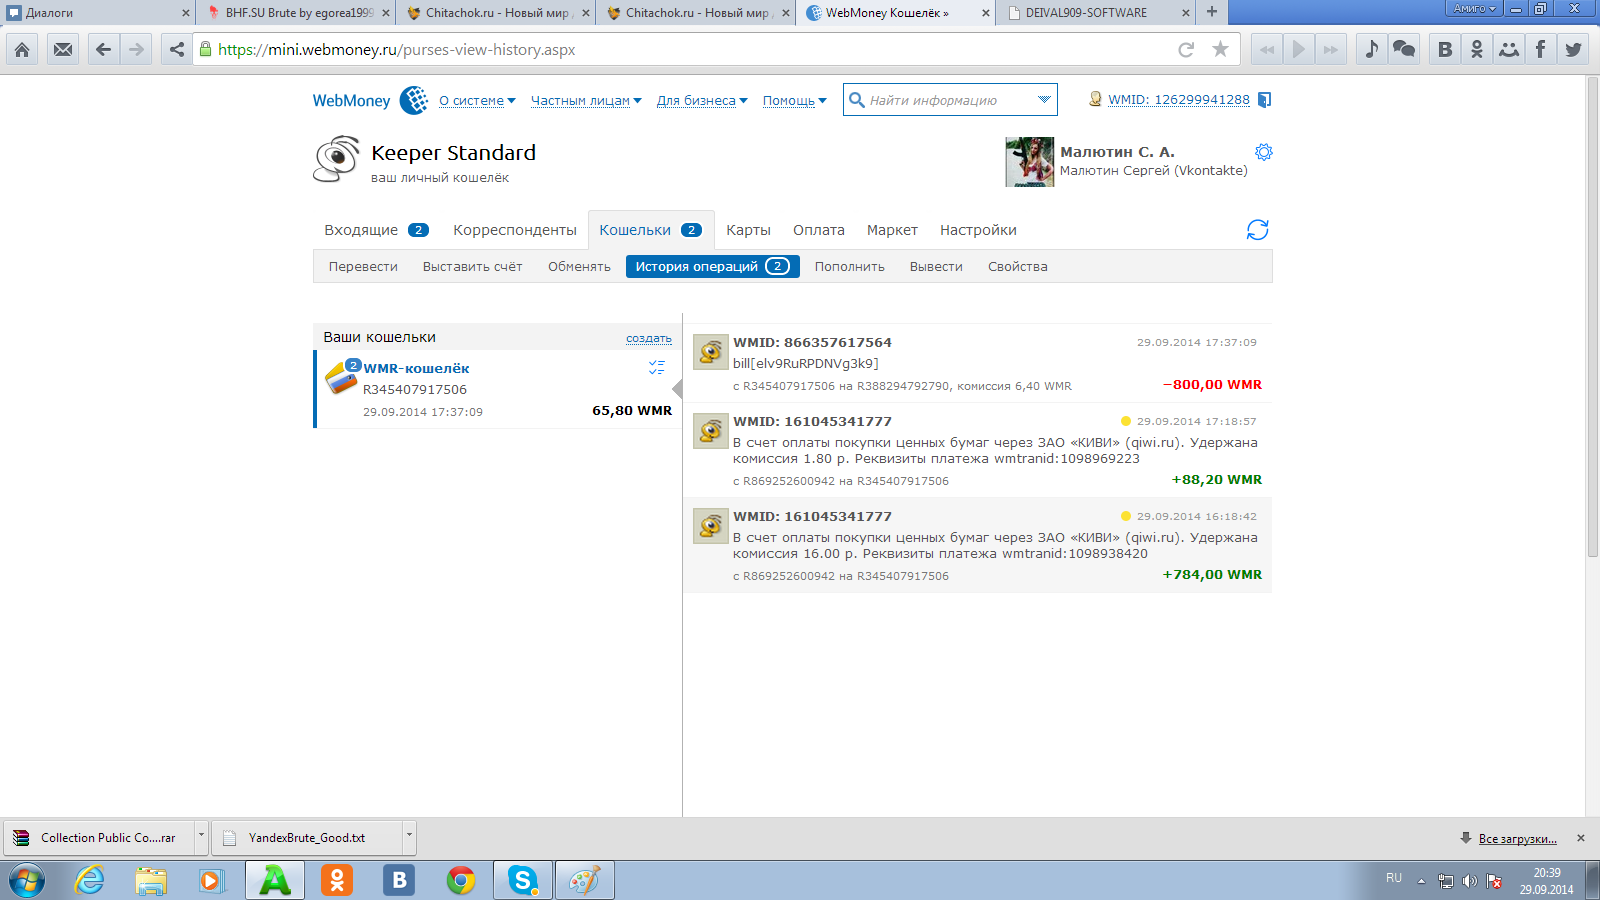Click the icon of the +784,00 WMR transaction
1600x900 pixels.
pyautogui.click(x=711, y=526)
